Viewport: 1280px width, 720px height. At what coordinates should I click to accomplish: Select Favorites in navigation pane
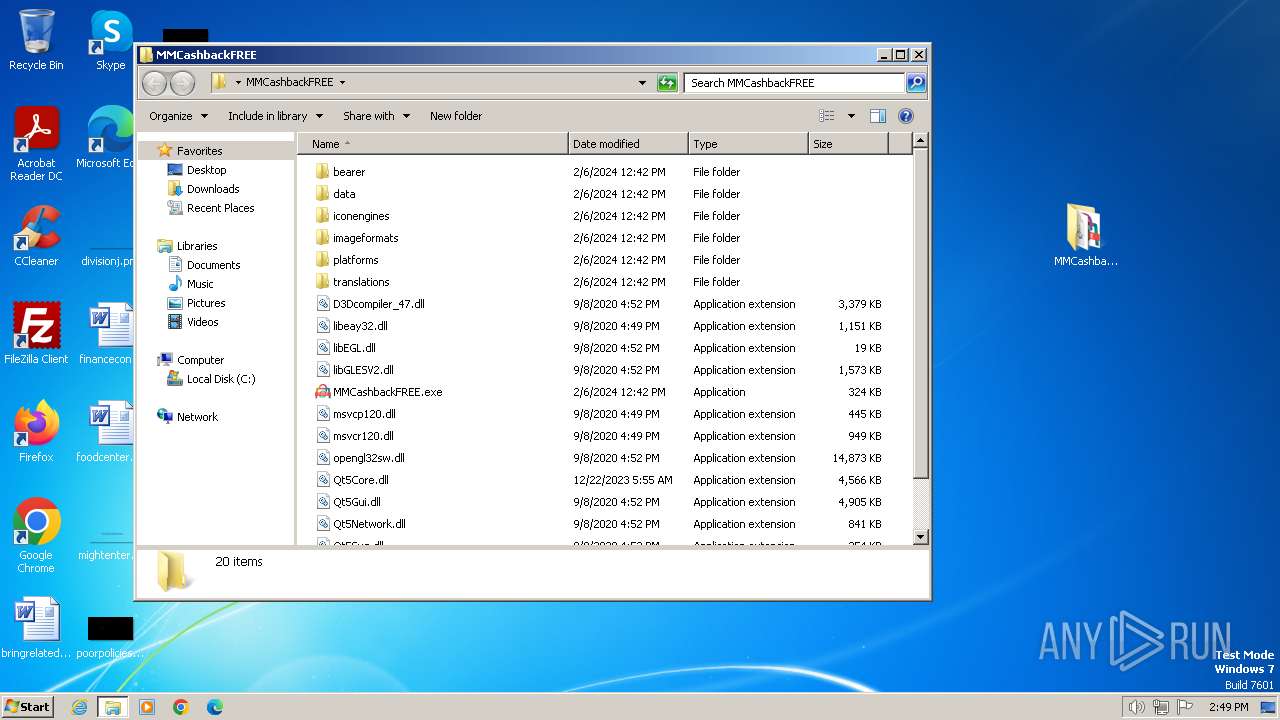click(199, 151)
